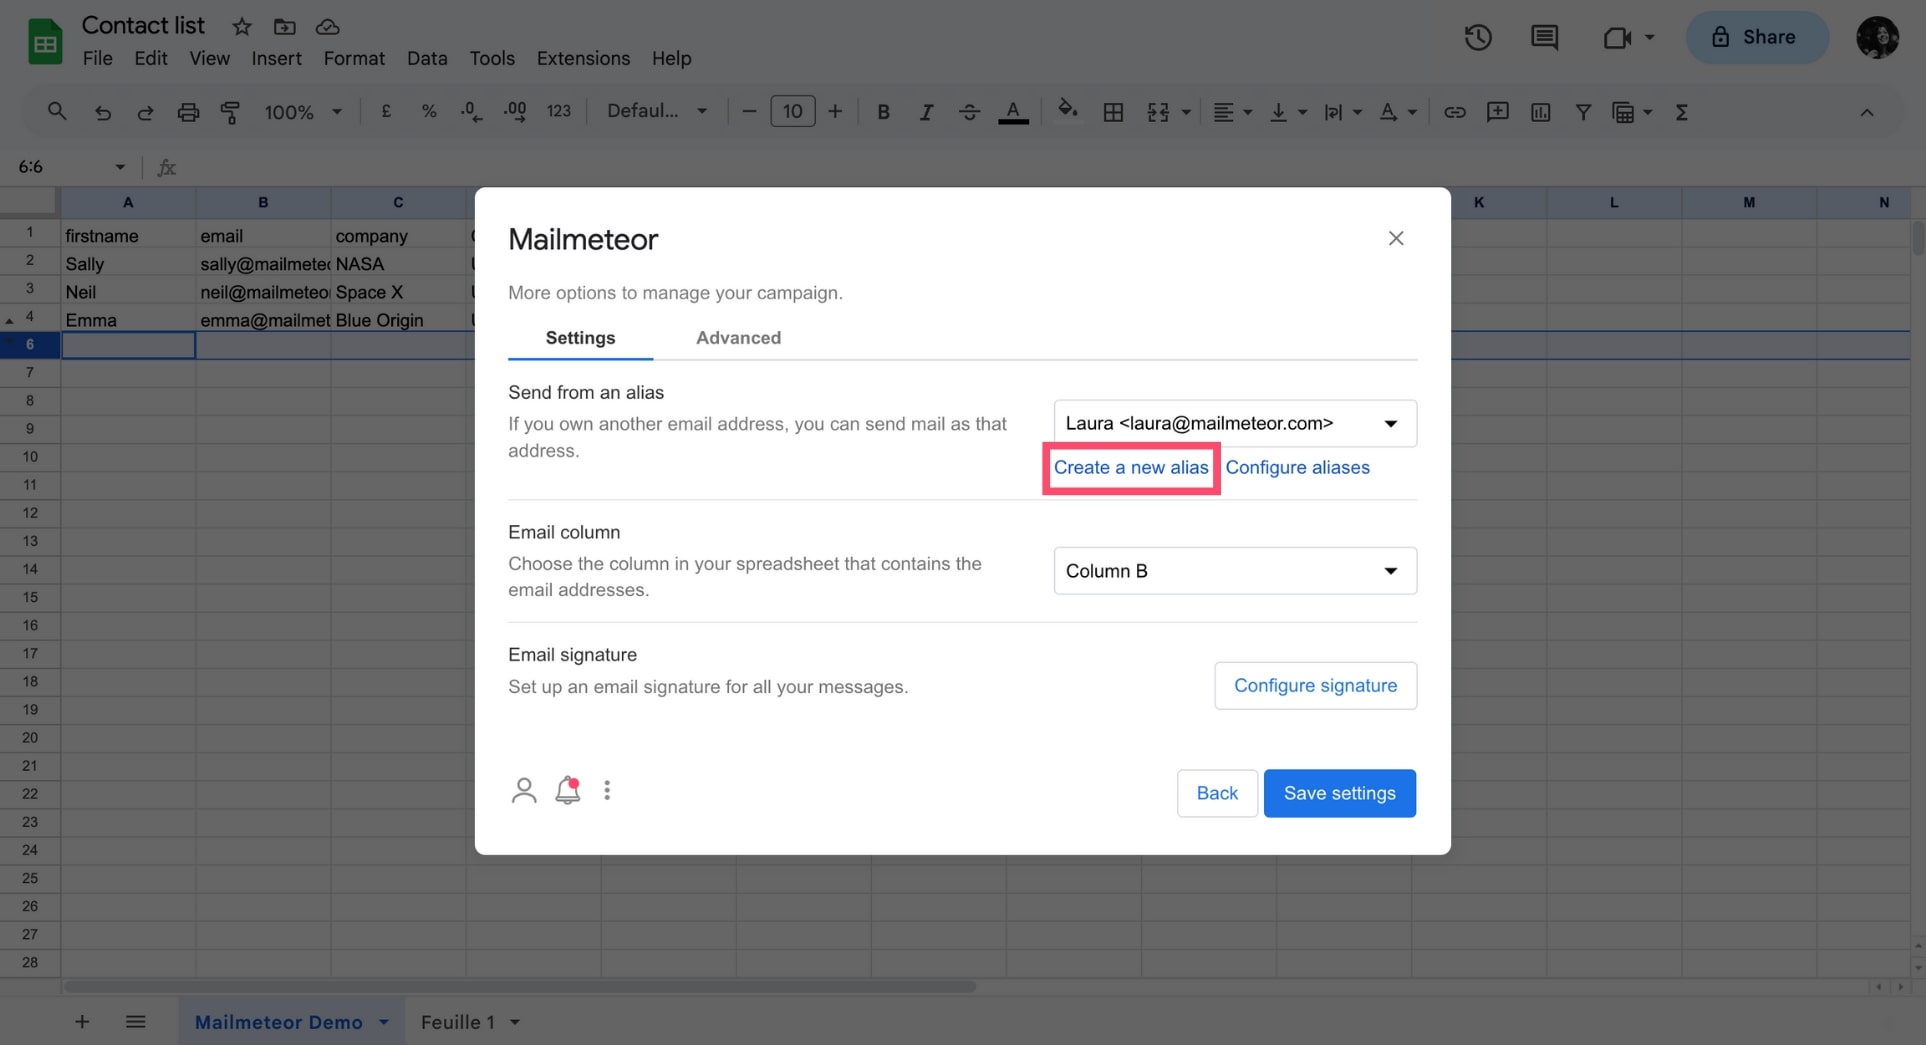Open Mailmeteor more options dots
Image resolution: width=1926 pixels, height=1046 pixels.
[607, 791]
